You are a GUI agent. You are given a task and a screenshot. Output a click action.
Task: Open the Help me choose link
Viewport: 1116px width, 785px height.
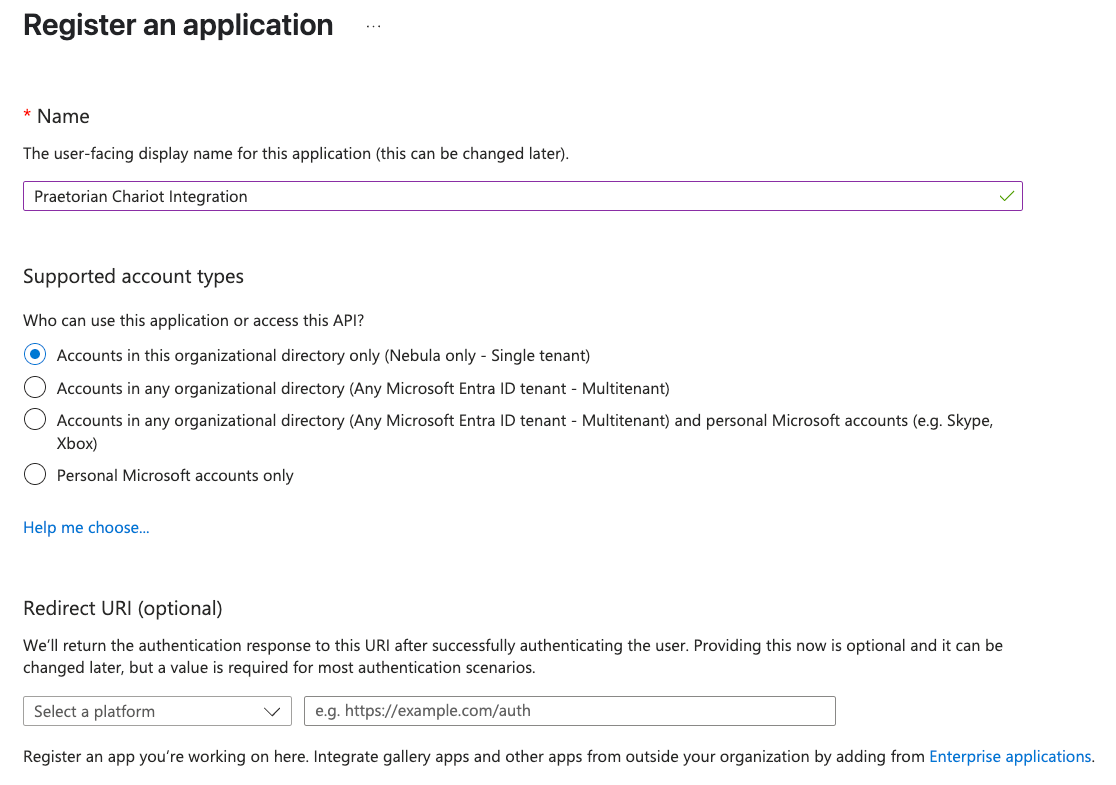(x=86, y=527)
